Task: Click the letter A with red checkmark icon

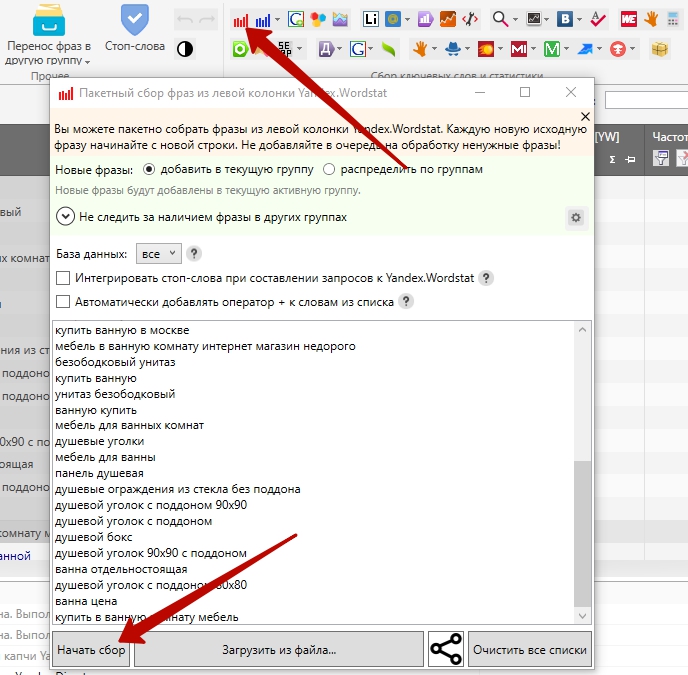Action: click(598, 19)
